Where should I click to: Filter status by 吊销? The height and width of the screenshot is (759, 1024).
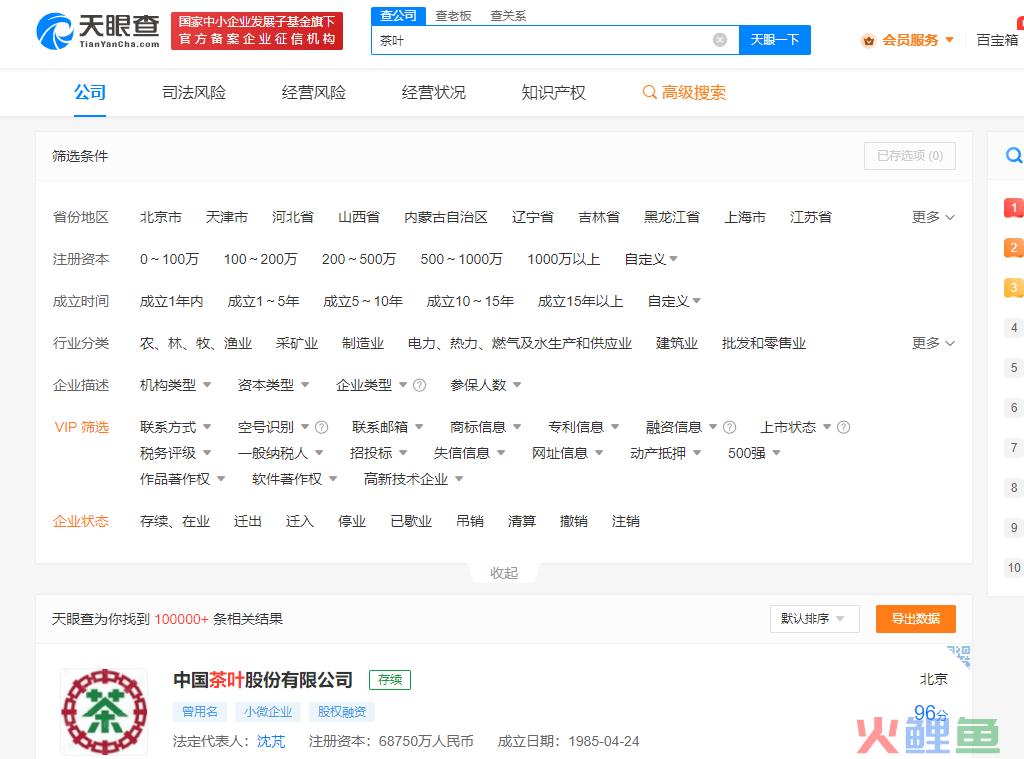click(x=470, y=521)
